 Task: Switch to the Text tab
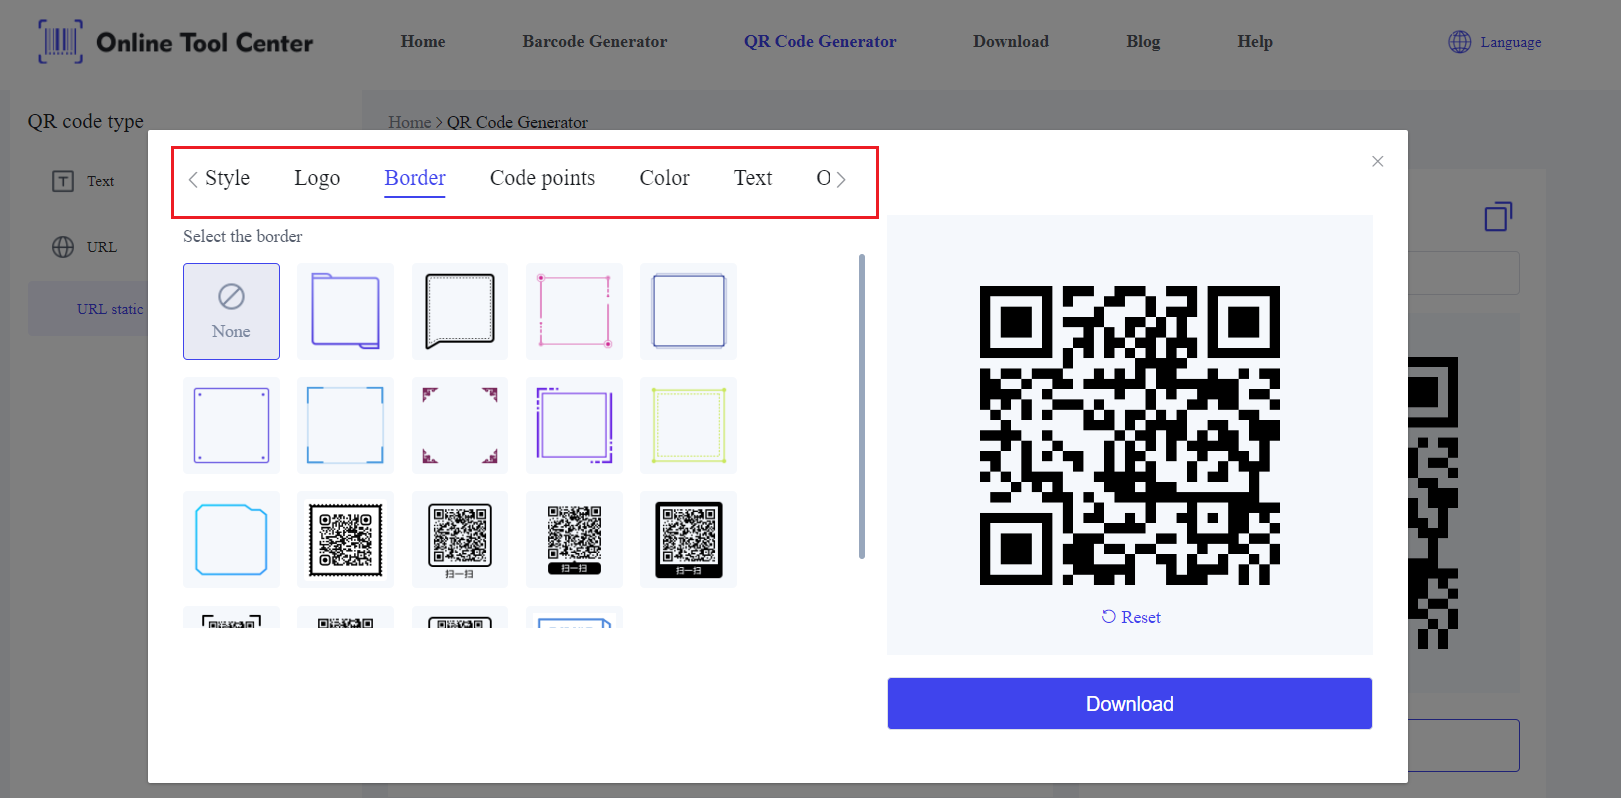pyautogui.click(x=753, y=178)
